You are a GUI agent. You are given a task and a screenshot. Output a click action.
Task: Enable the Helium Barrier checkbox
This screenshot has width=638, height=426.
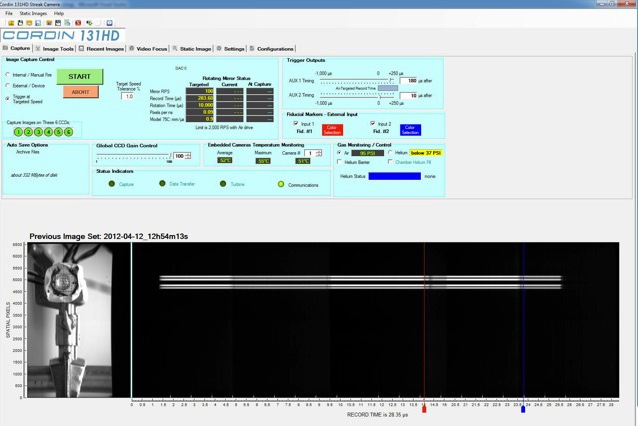(x=340, y=162)
